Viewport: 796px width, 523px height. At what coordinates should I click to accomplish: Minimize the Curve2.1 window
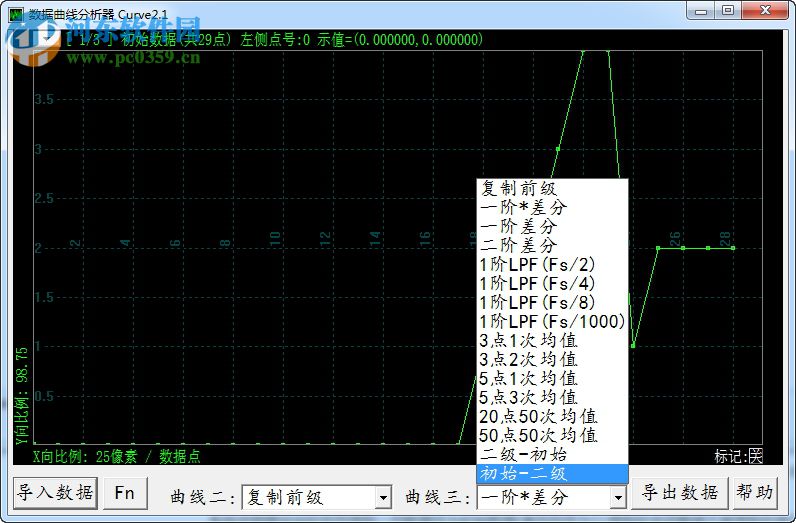[701, 11]
